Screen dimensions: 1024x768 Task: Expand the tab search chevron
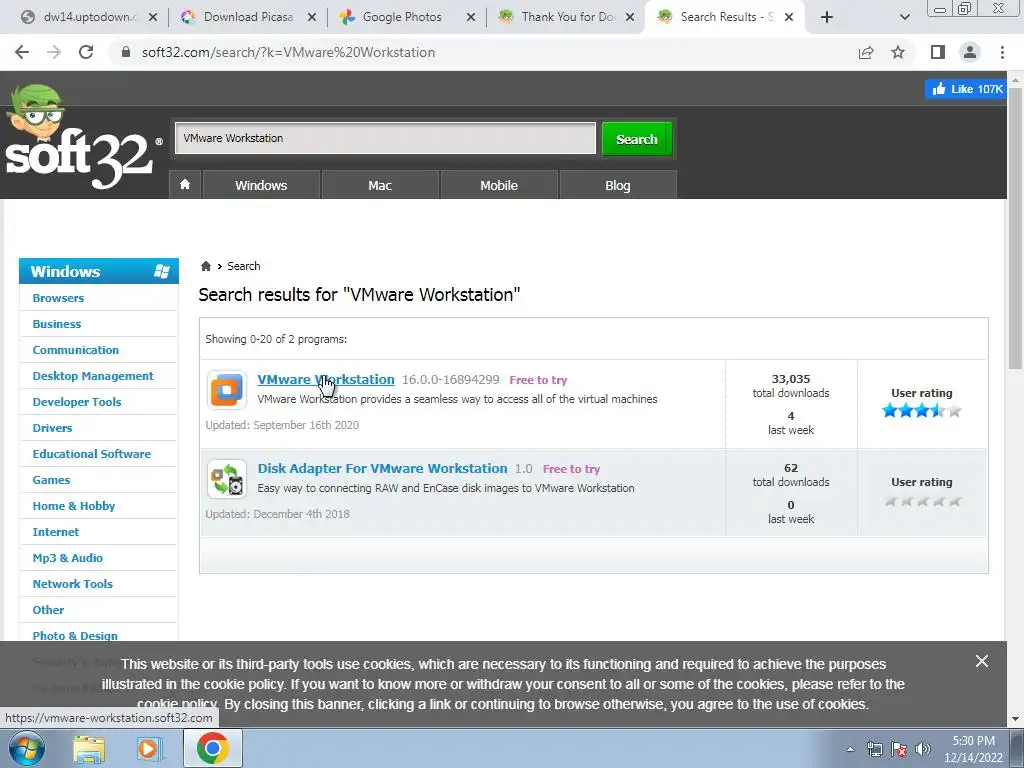[904, 17]
